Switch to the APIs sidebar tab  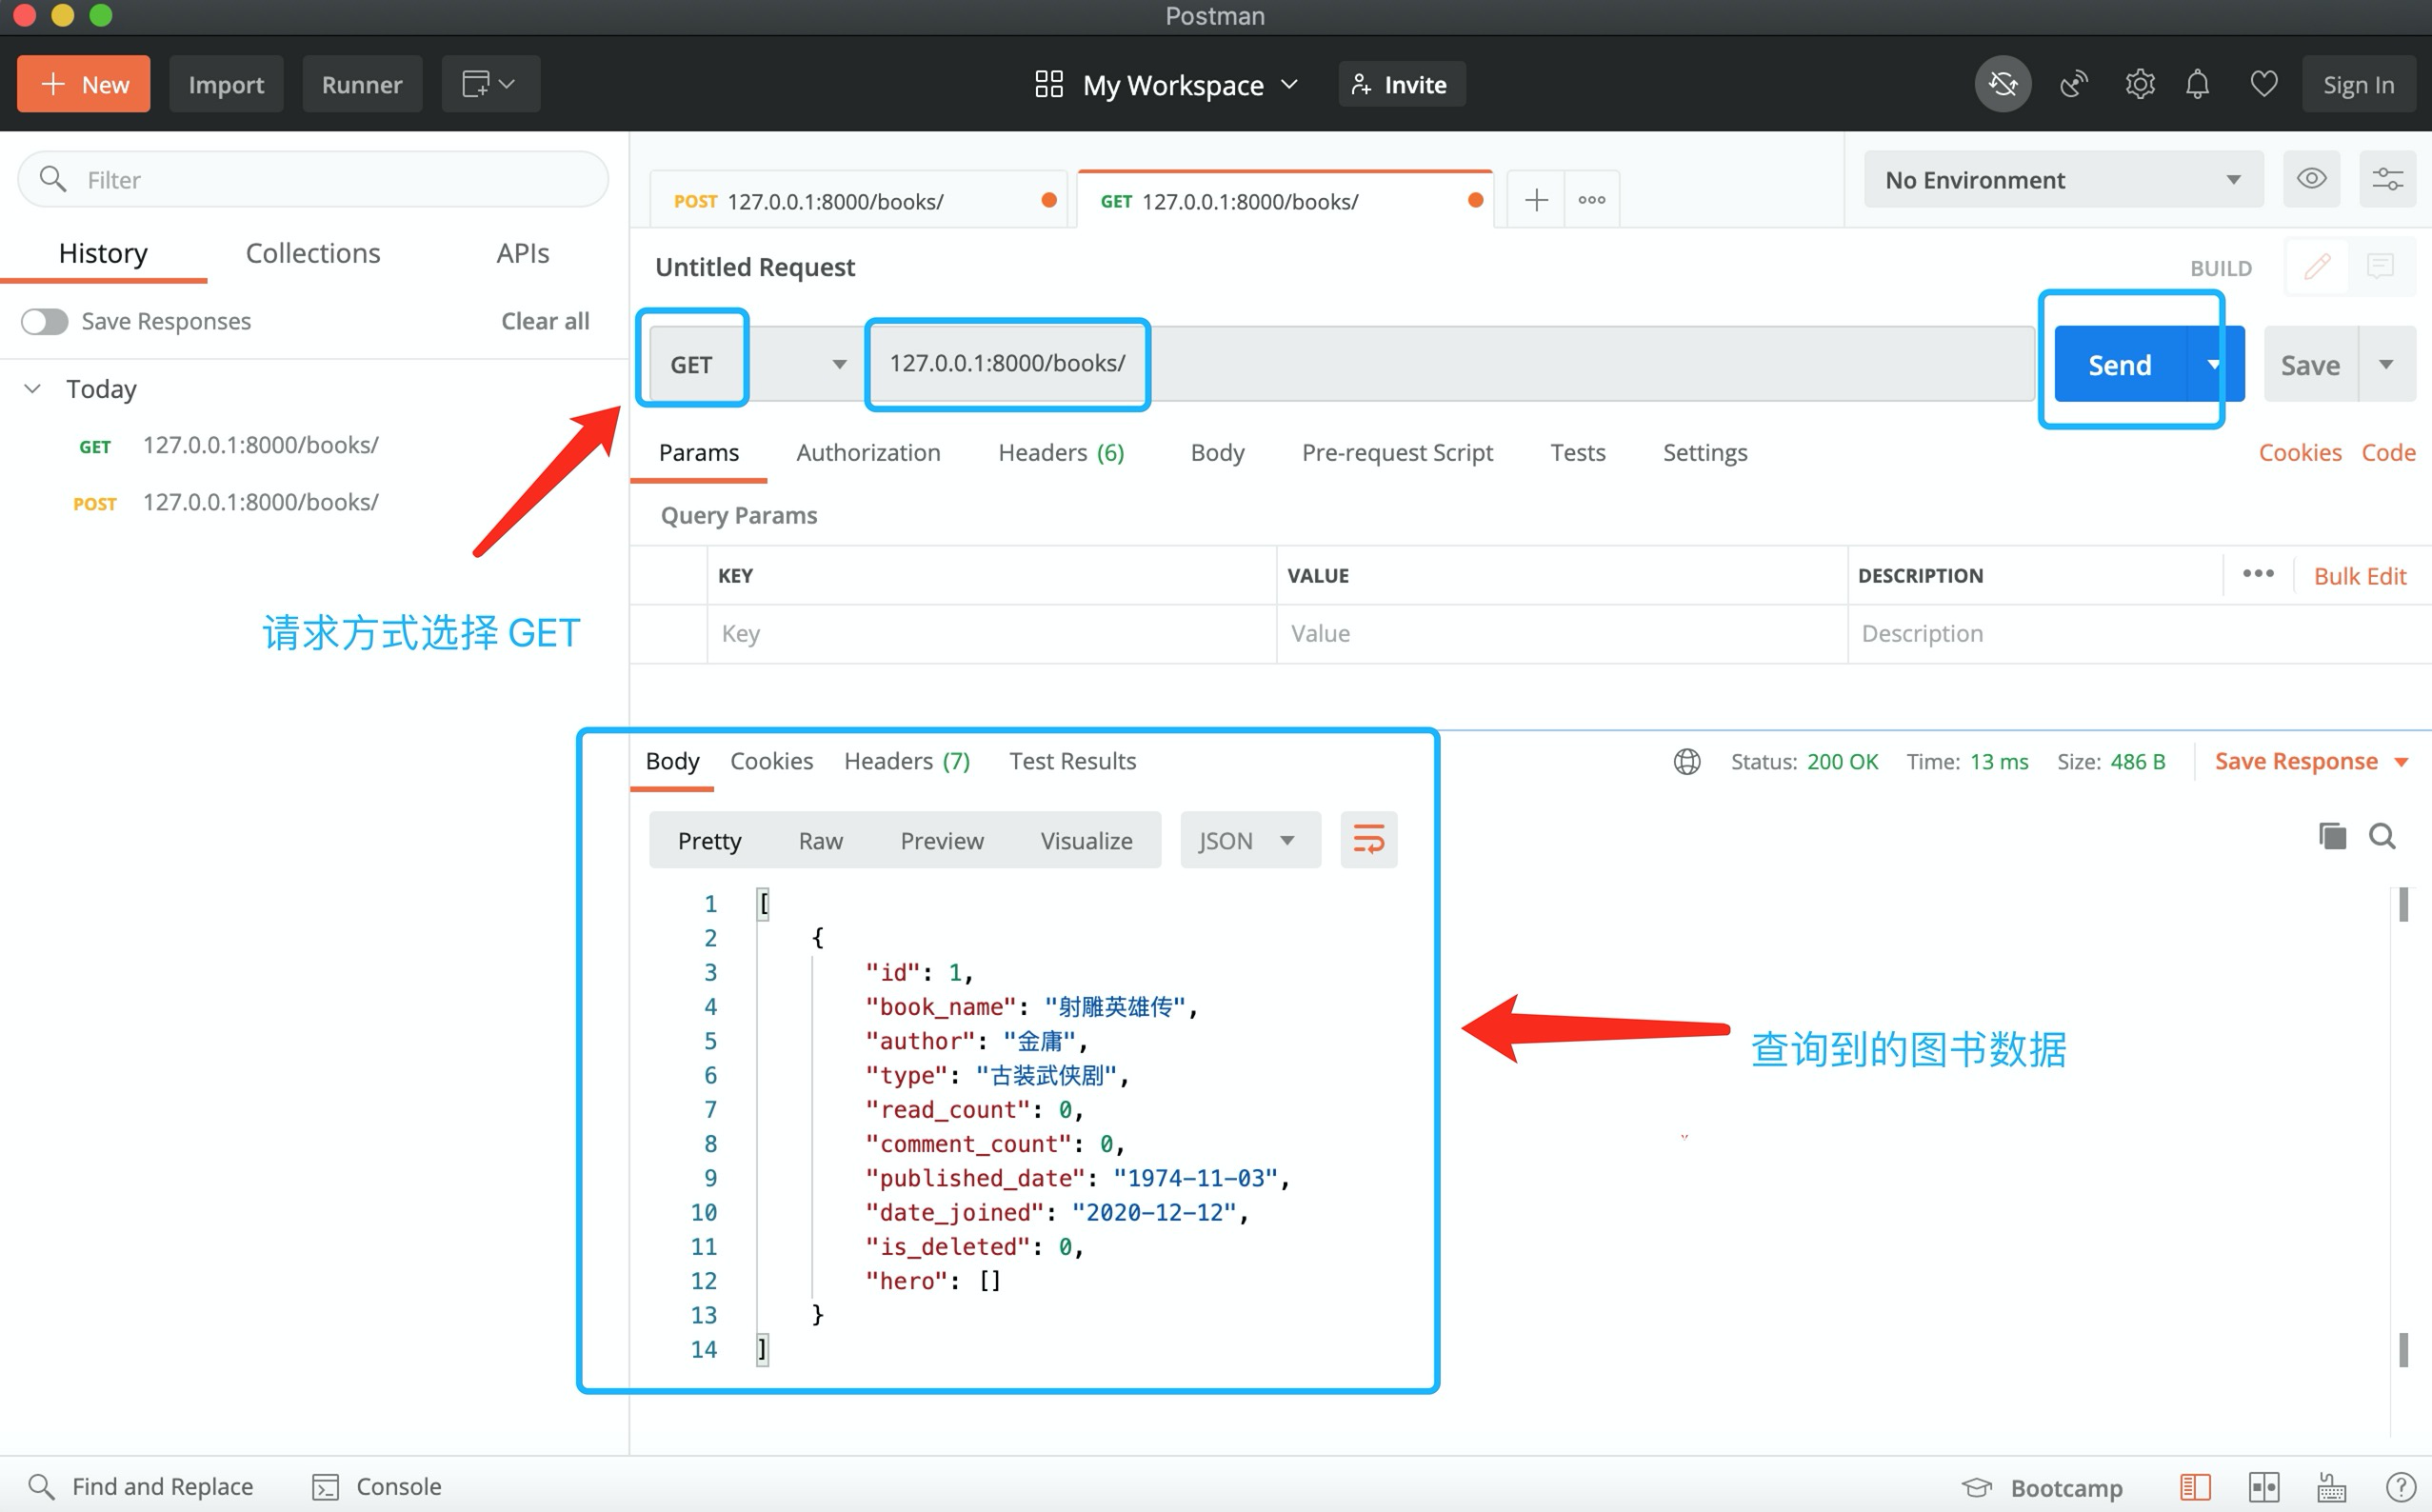522,254
